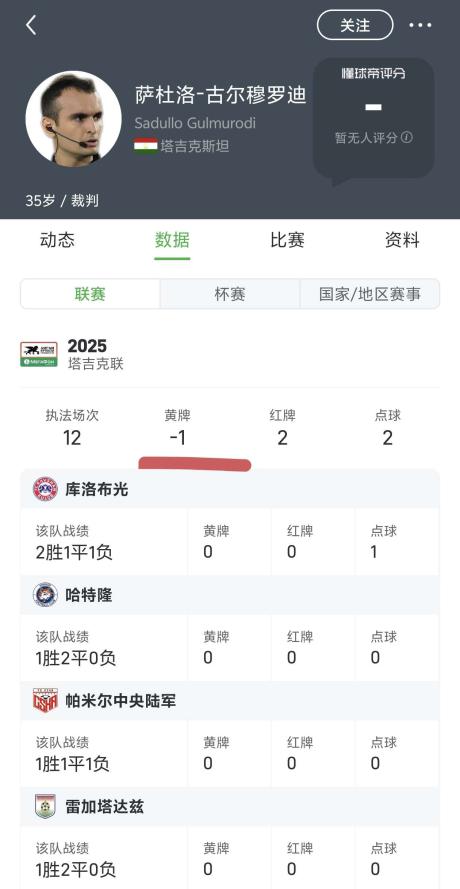Screen dimensions: 460x889
Task: Select the 国家/地区赛事 segment filter
Action: coord(370,294)
